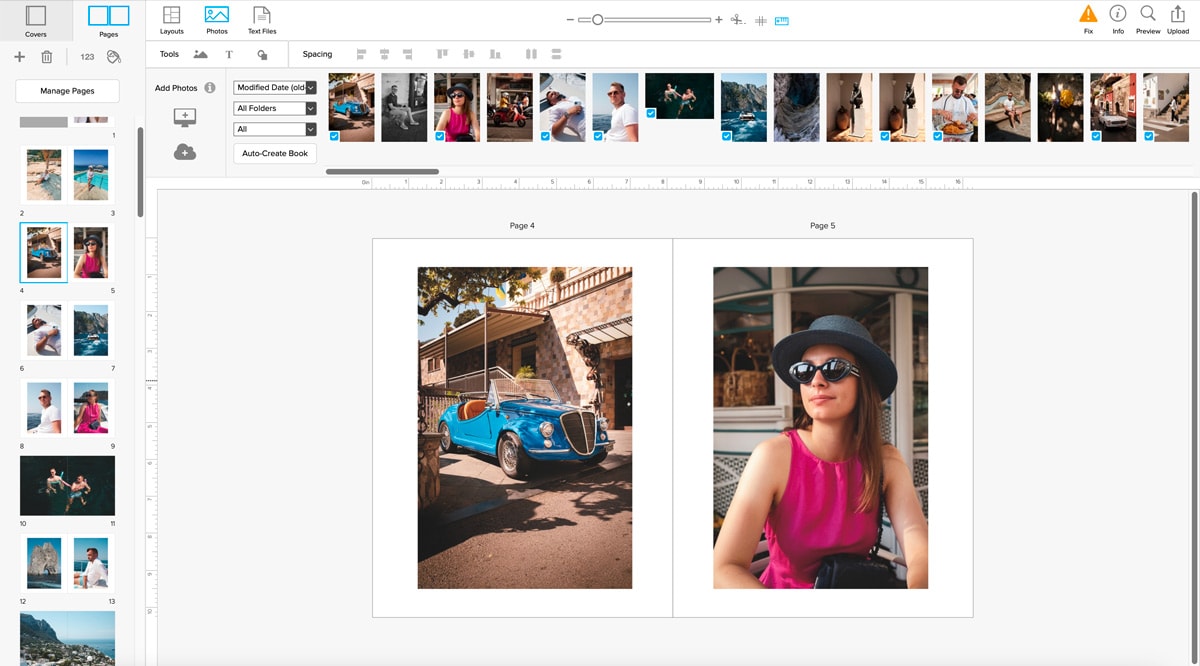The width and height of the screenshot is (1200, 666).
Task: Add photos from computer icon
Action: pos(185,117)
